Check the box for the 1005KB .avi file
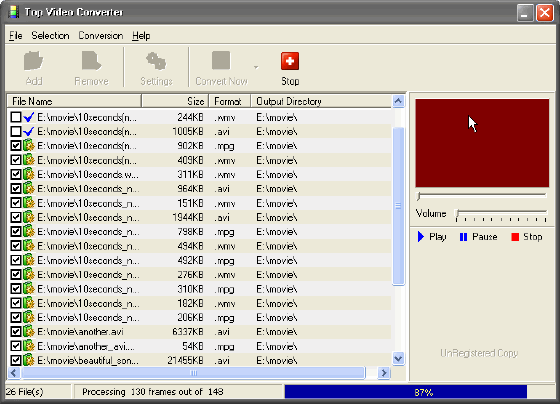 16,131
